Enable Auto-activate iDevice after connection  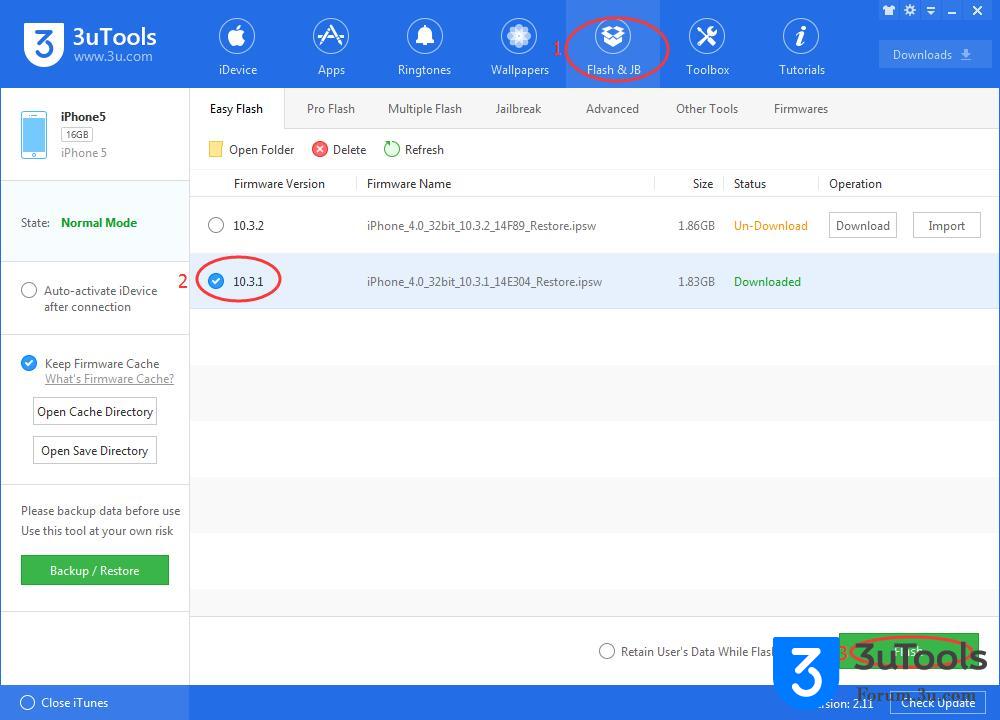[29, 291]
